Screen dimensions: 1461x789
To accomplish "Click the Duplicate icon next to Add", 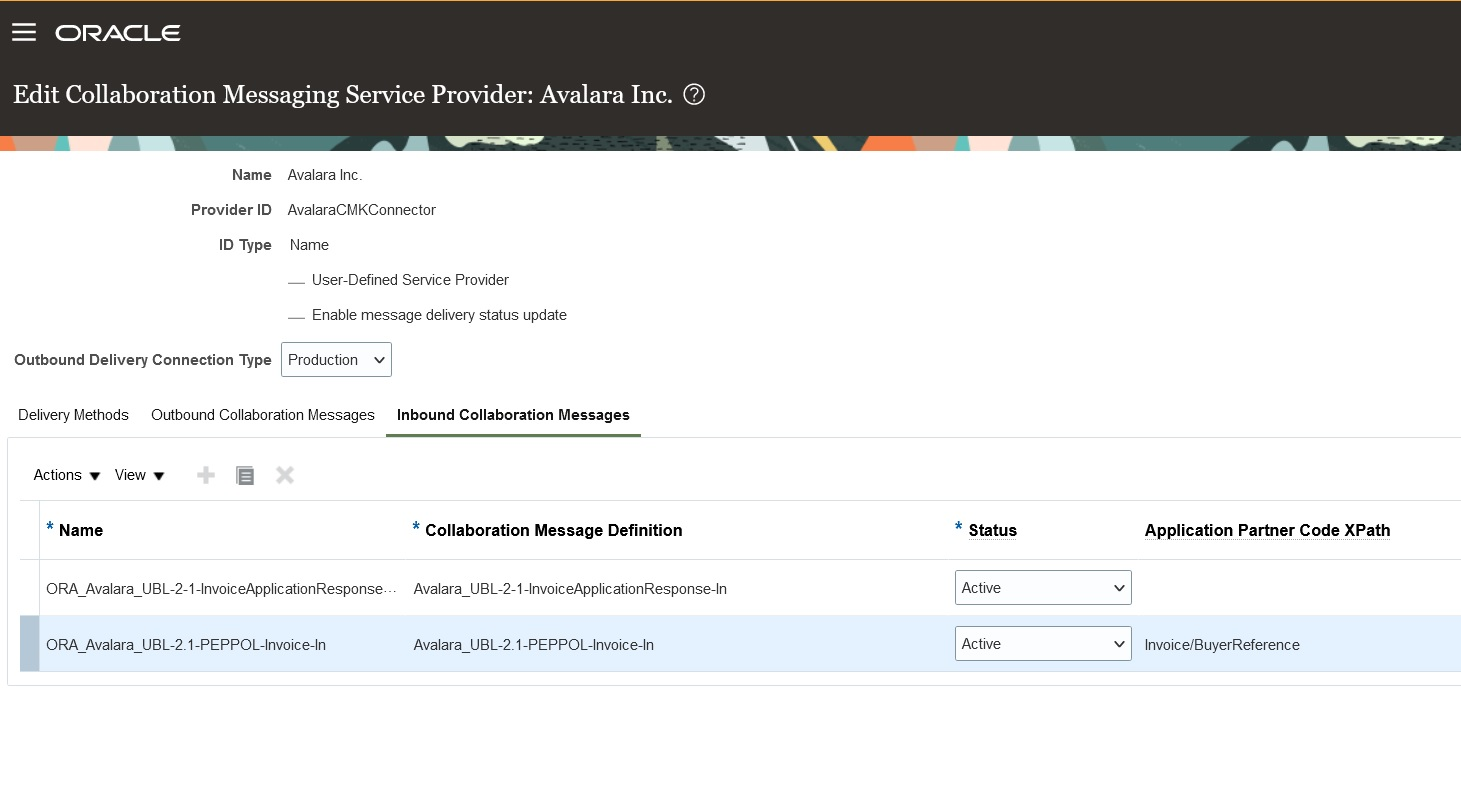I will 245,475.
